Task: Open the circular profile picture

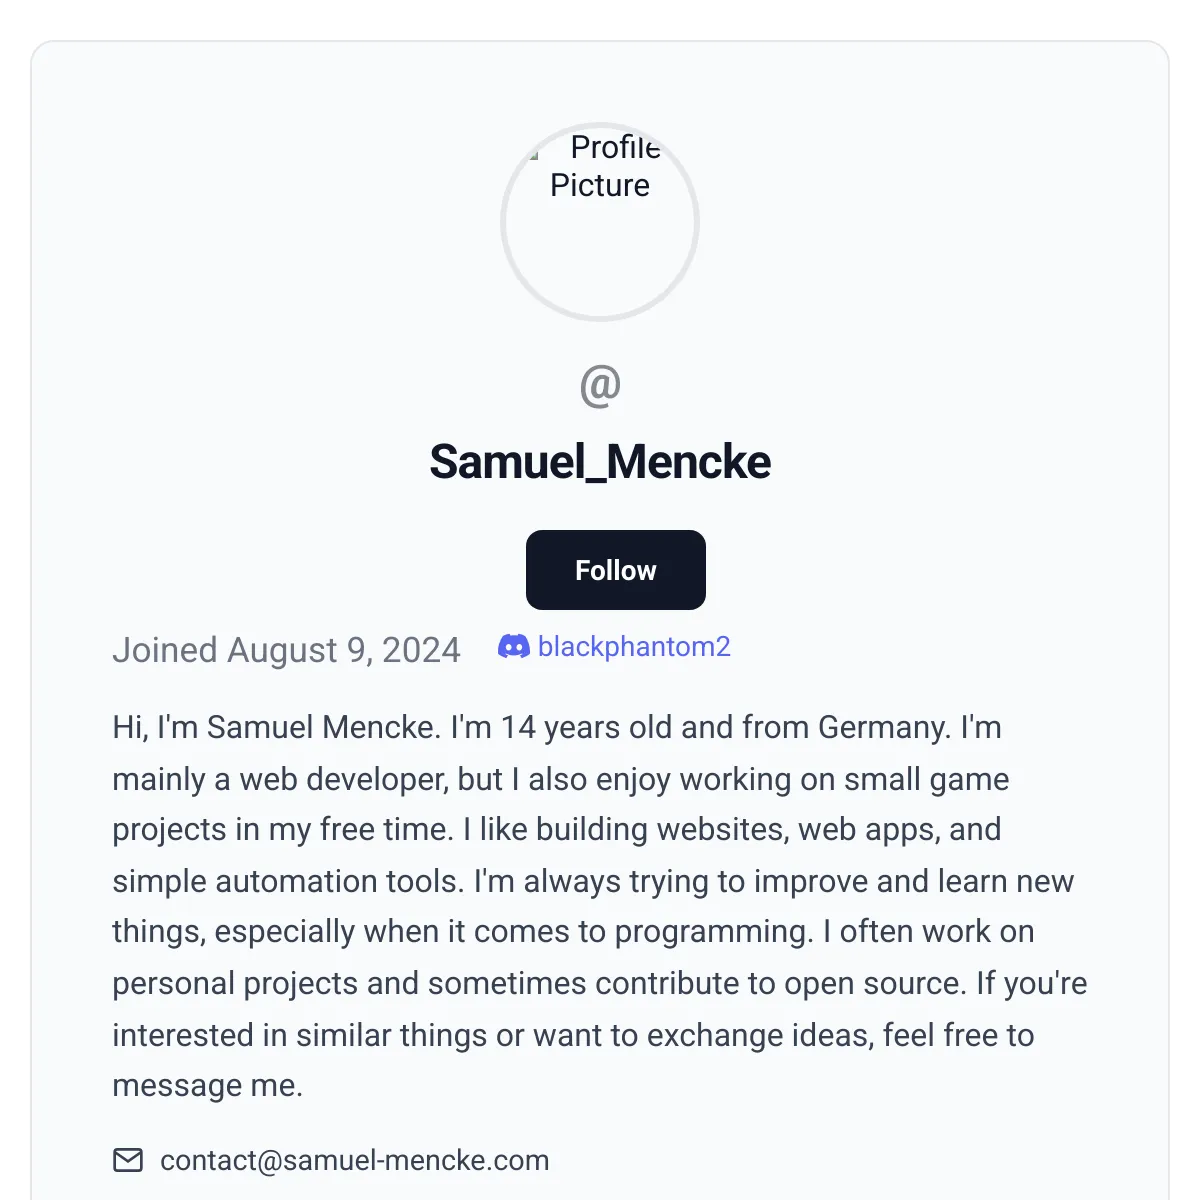Action: click(600, 221)
